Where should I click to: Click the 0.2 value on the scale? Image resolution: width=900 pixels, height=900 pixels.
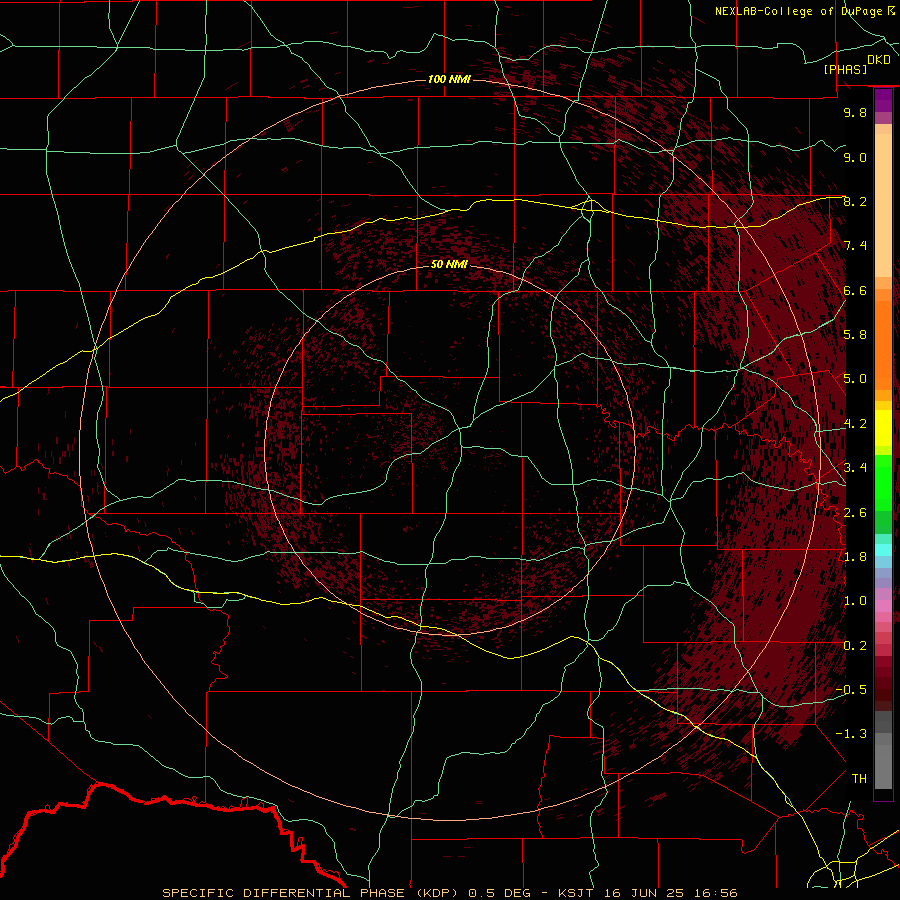855,646
